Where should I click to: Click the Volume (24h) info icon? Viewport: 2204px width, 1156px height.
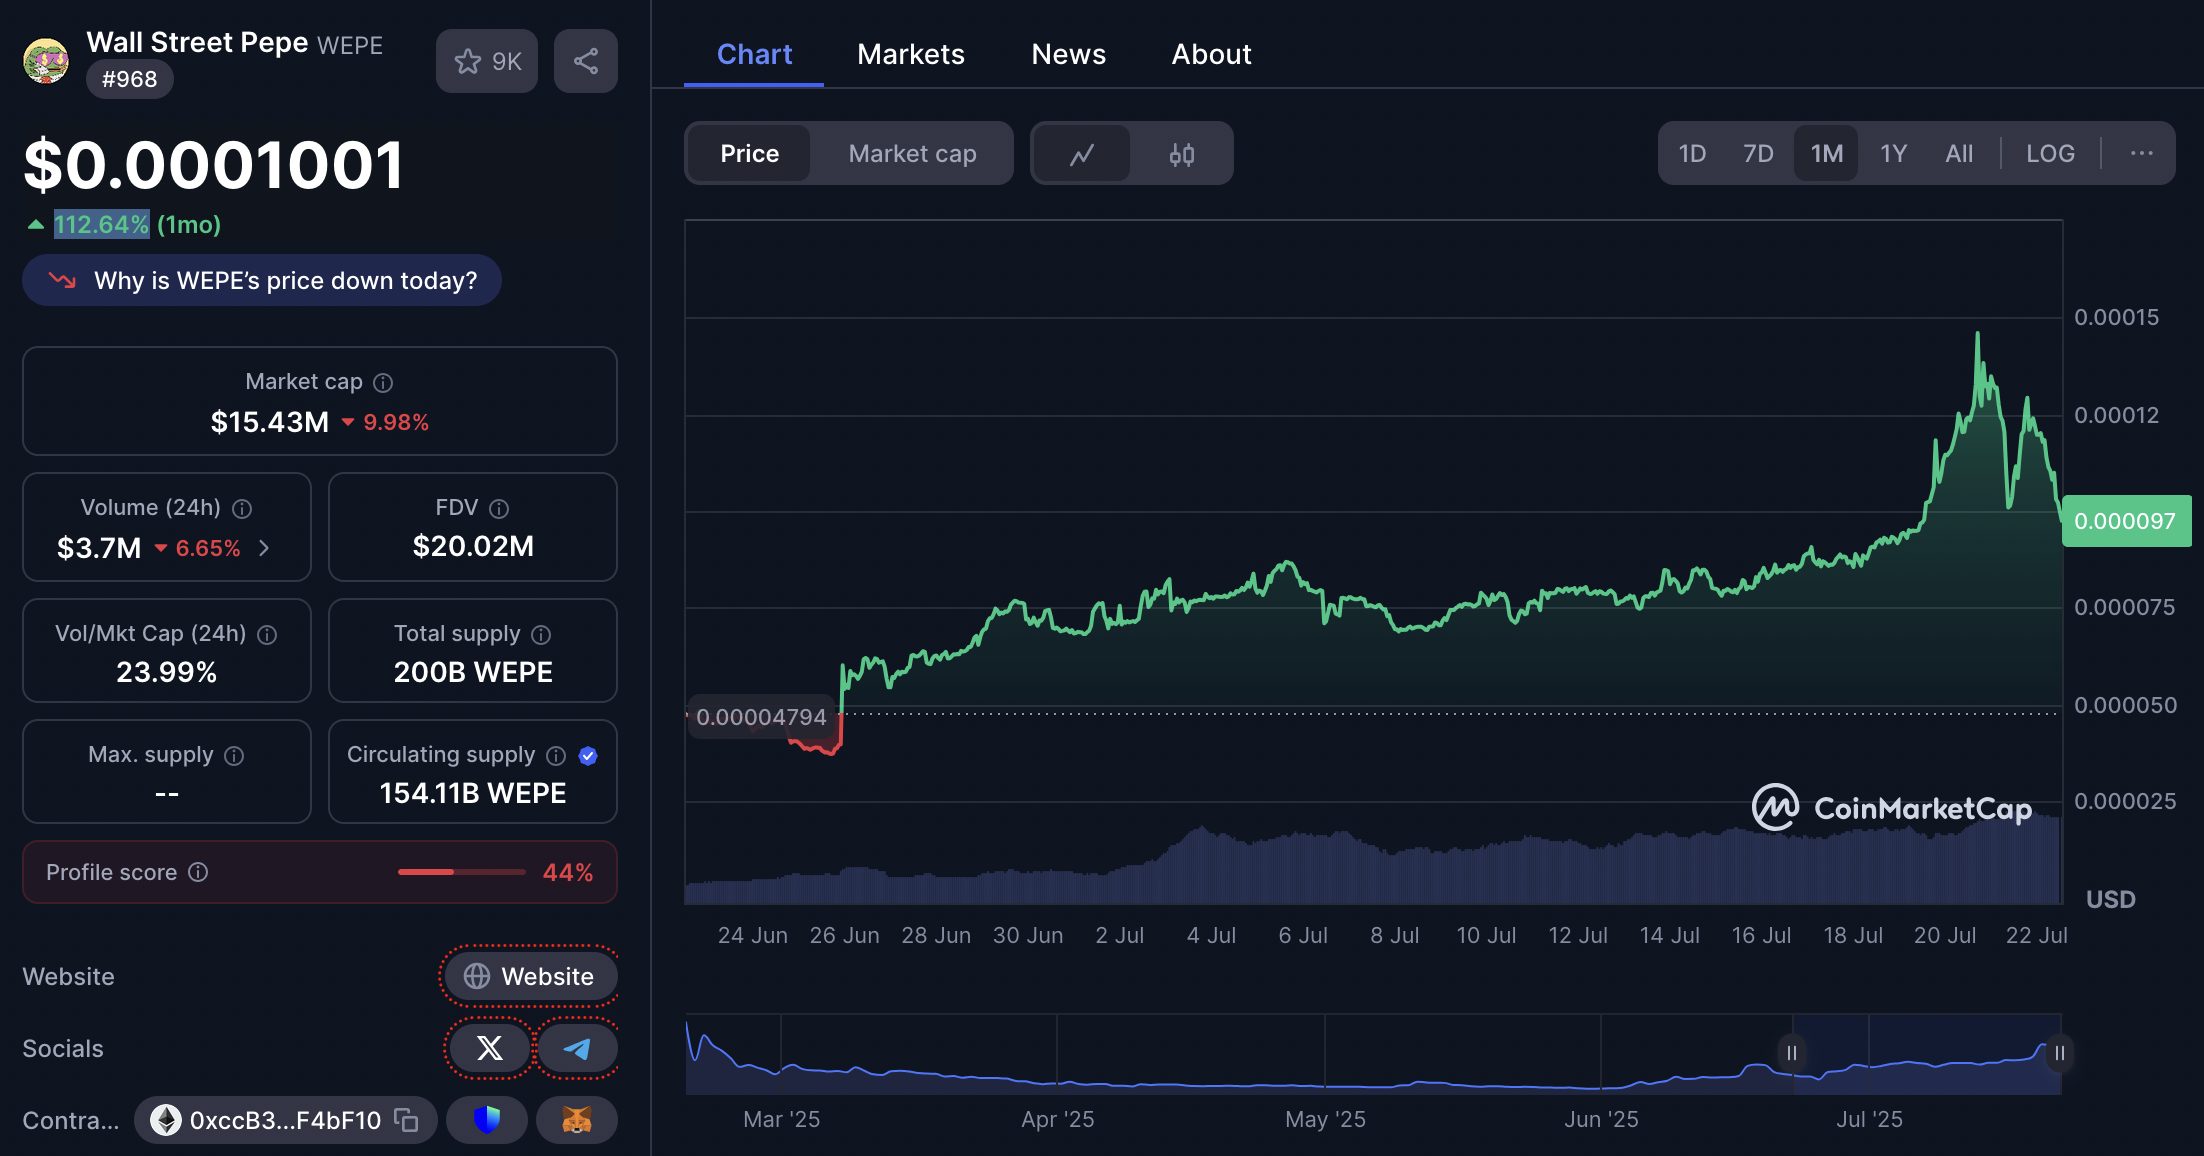242,508
